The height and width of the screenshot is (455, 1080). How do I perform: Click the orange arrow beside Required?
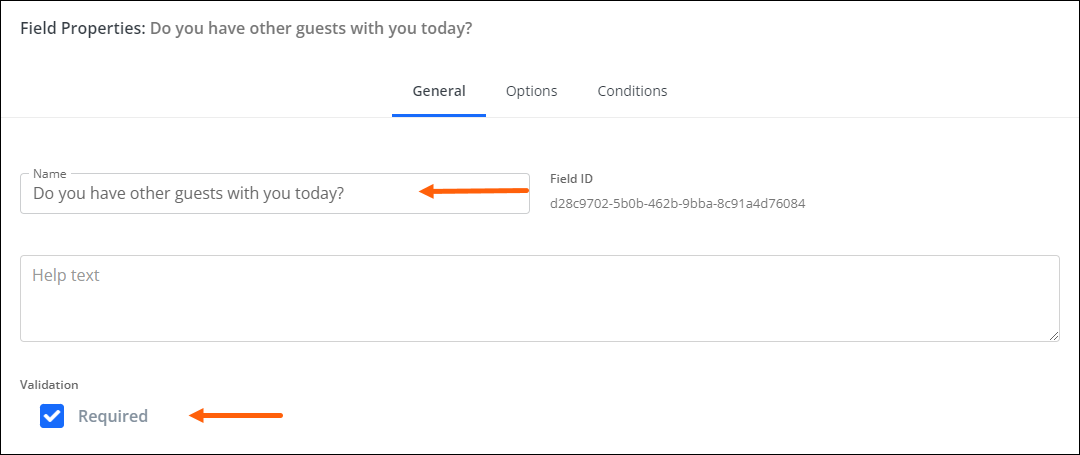point(236,415)
